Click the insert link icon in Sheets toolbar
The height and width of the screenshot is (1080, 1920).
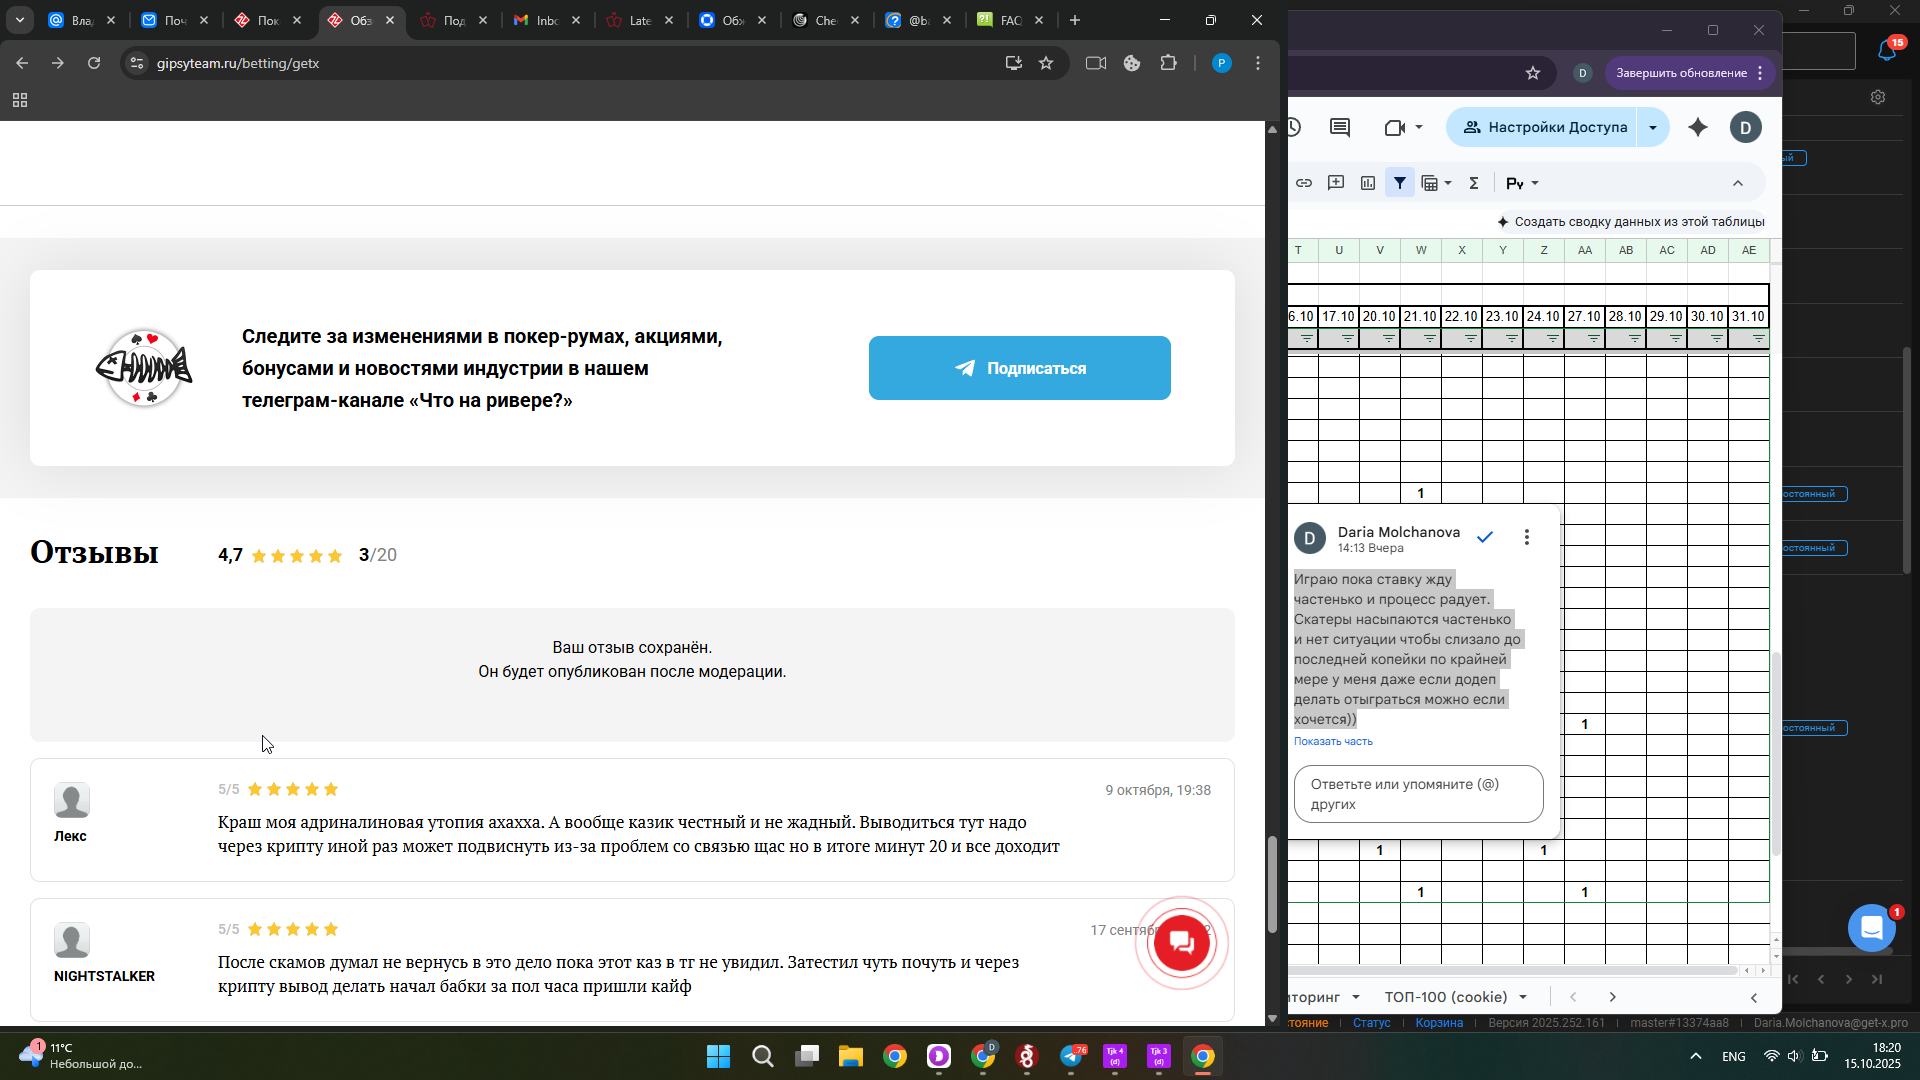point(1304,183)
